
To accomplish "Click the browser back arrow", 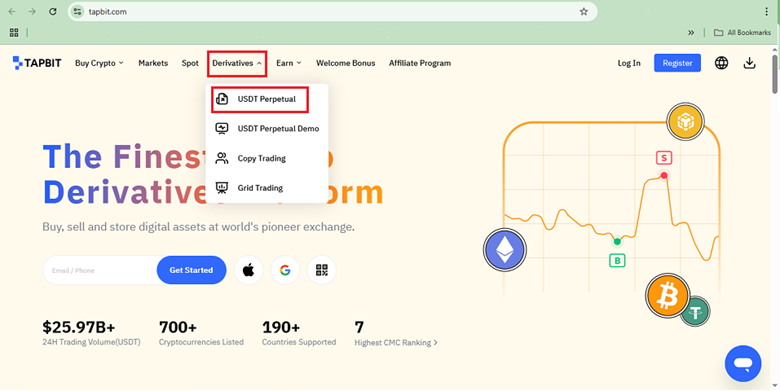I will tap(12, 11).
